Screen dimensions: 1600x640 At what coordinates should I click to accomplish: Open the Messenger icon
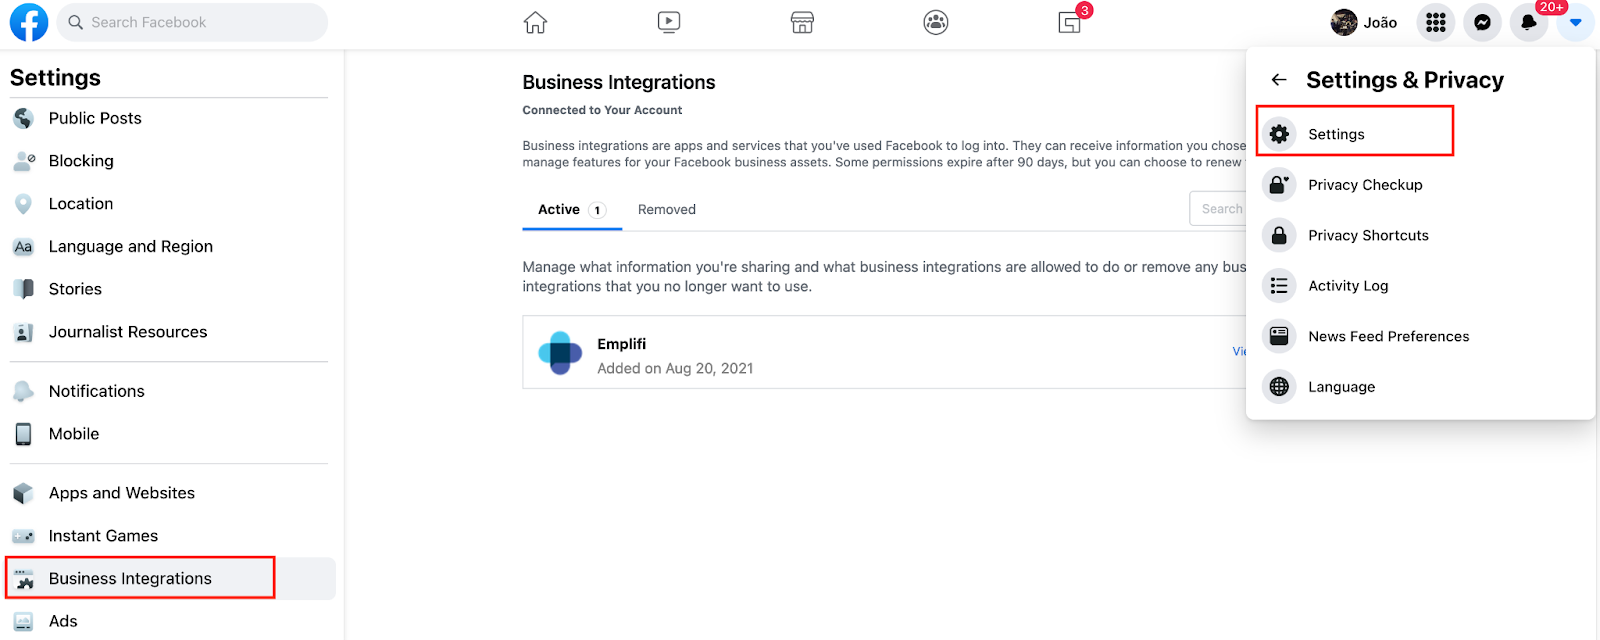click(x=1482, y=22)
